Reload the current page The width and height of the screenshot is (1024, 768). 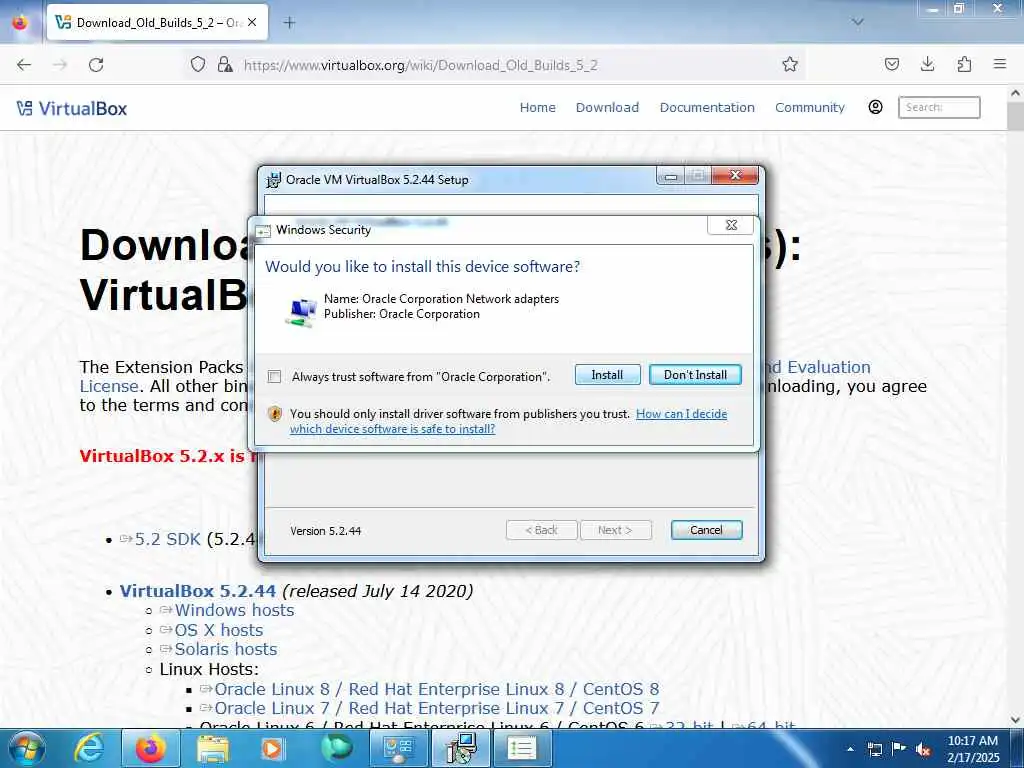[96, 65]
